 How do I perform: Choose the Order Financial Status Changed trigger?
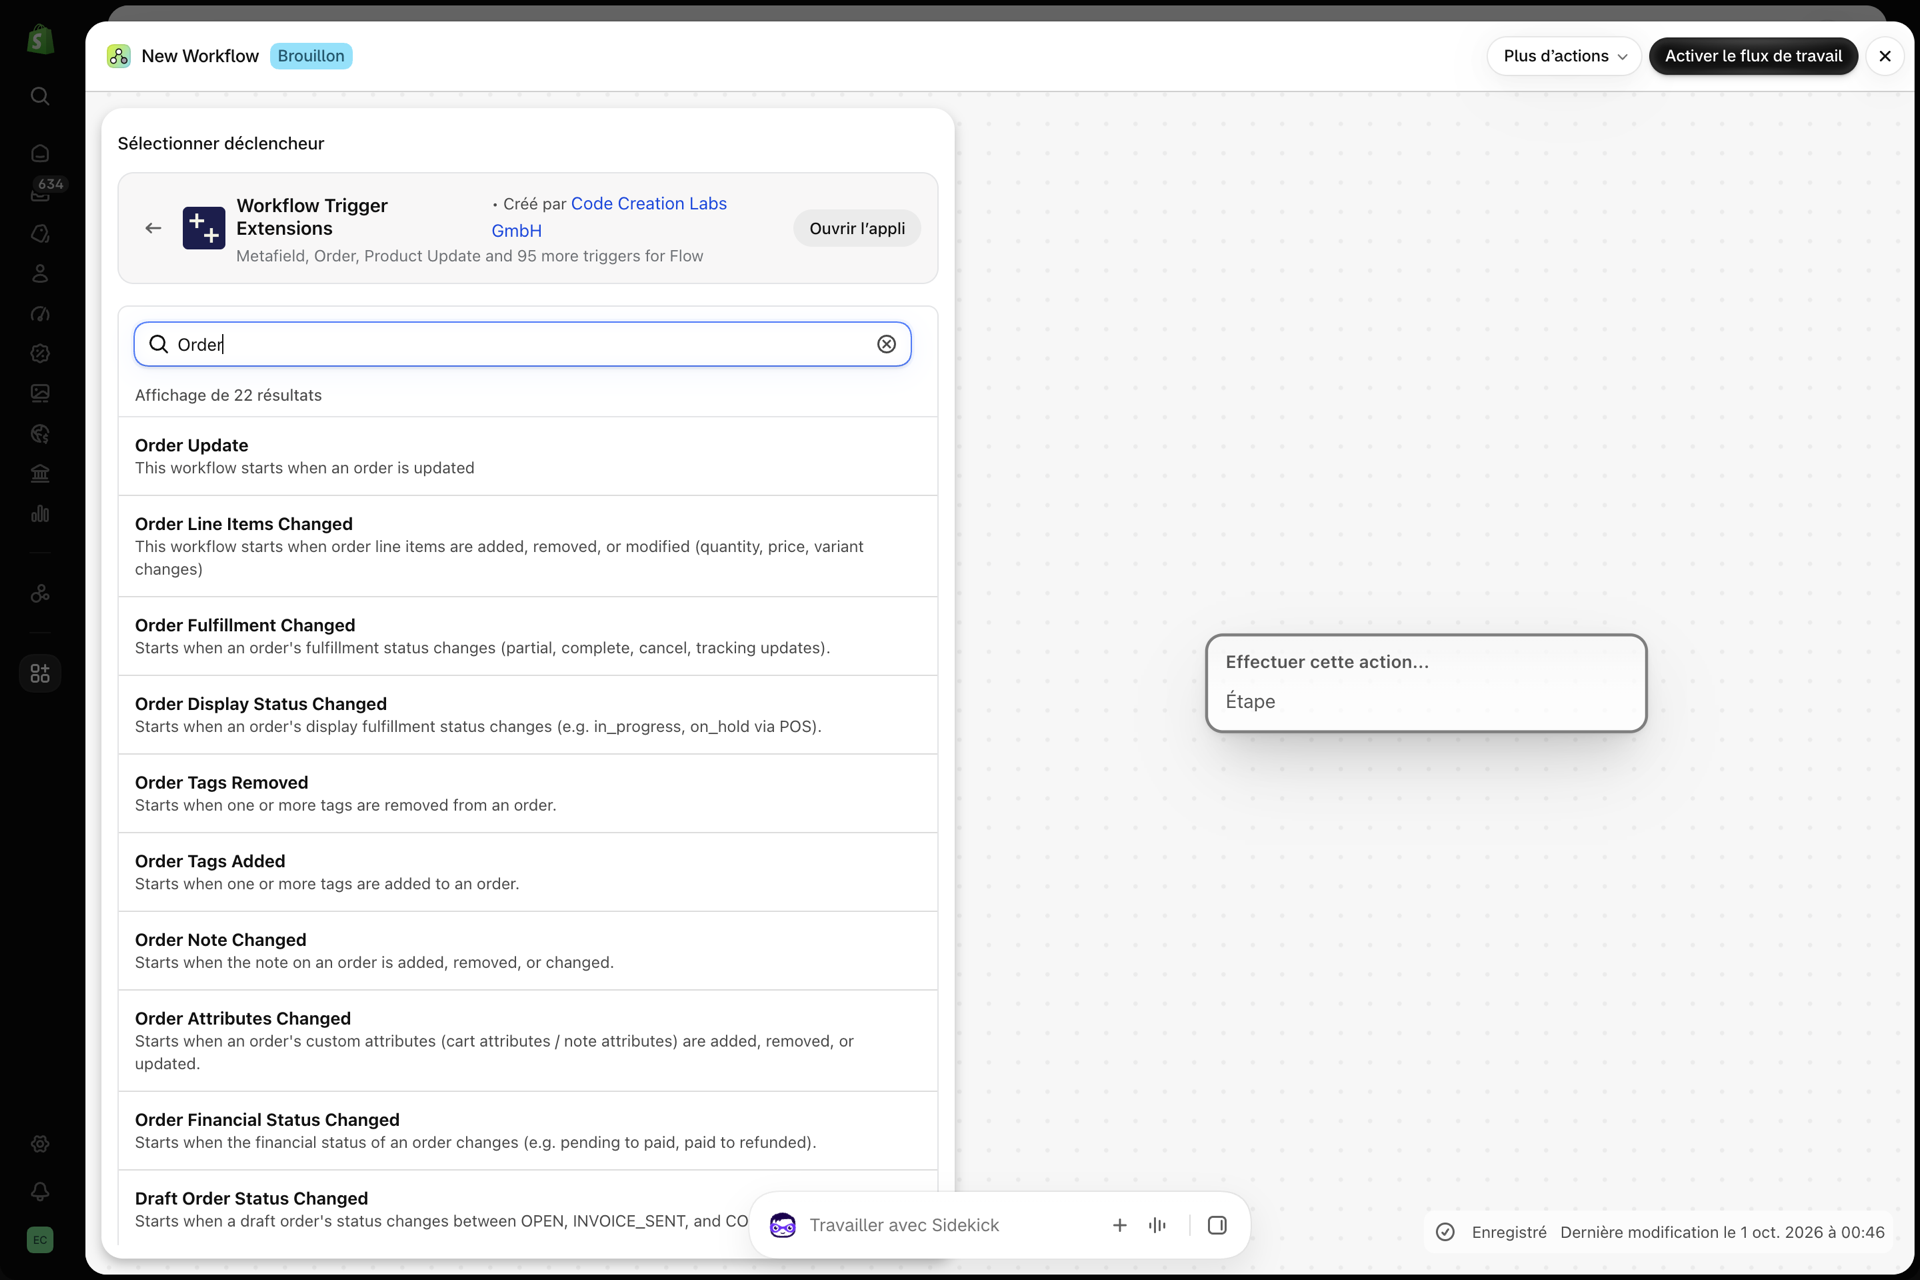(x=528, y=1131)
